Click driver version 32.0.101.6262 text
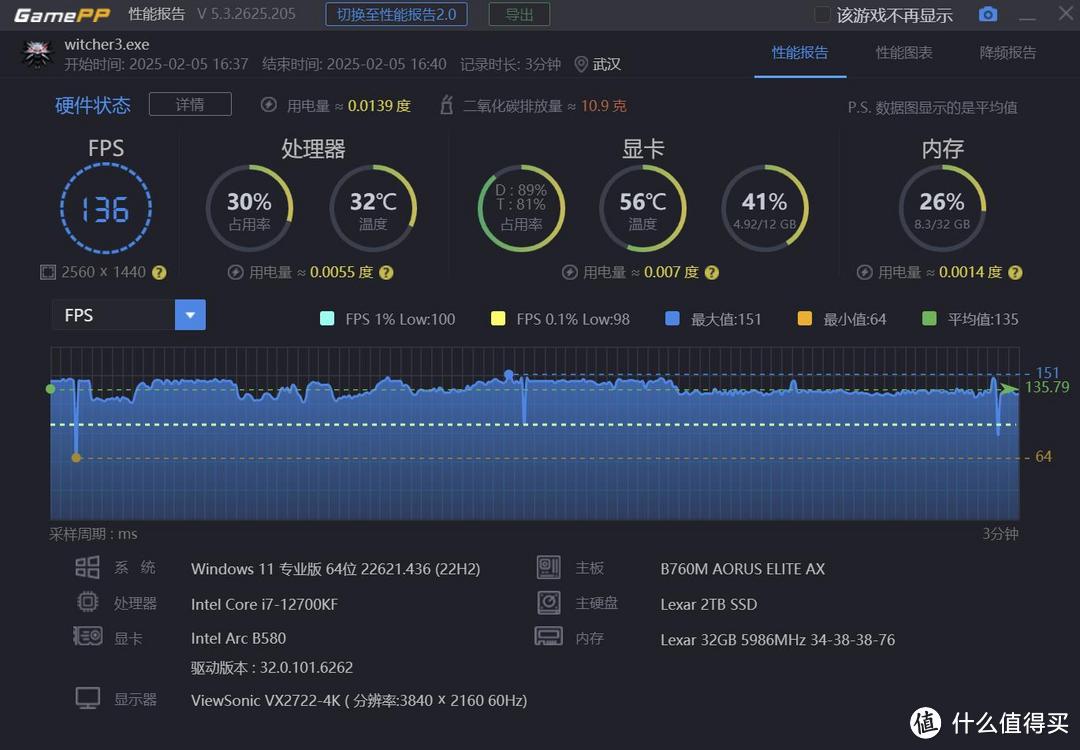Screen dimensions: 1080x750 (x=272, y=667)
